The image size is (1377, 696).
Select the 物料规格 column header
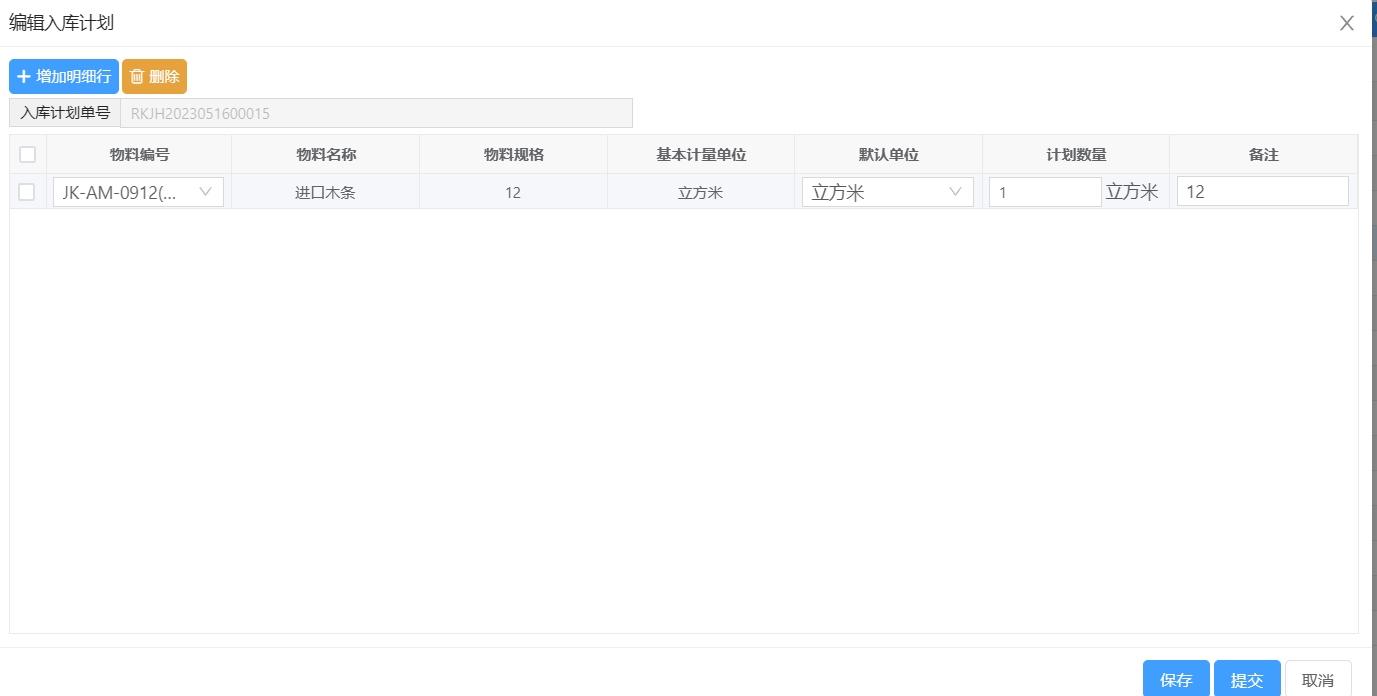coord(513,154)
